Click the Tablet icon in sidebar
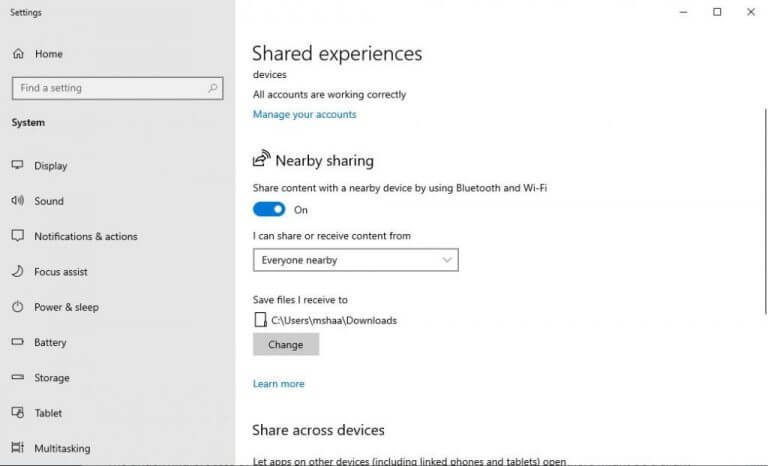 [17, 413]
